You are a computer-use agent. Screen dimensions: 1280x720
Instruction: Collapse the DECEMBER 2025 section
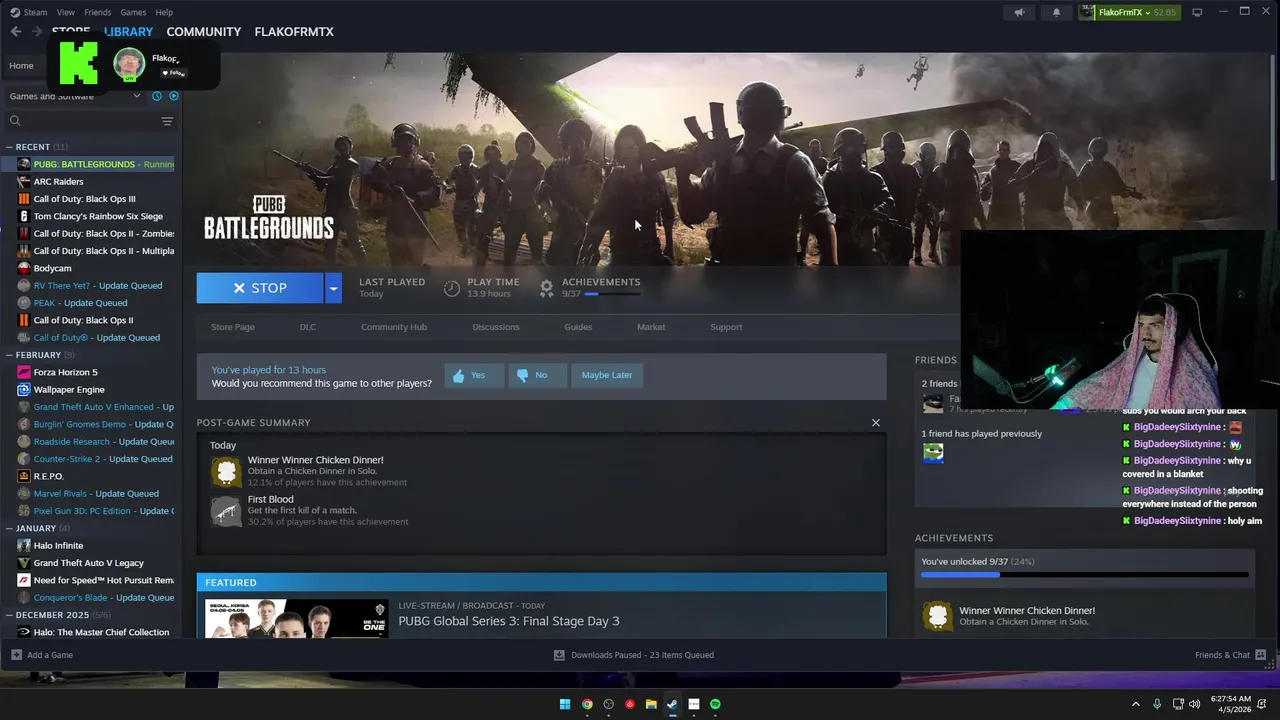[x=9, y=615]
